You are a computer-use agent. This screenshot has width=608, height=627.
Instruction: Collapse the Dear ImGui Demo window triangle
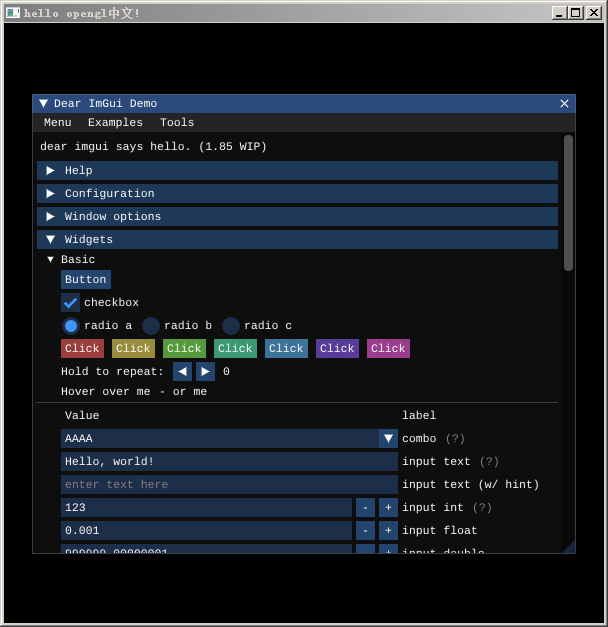[x=43, y=104]
